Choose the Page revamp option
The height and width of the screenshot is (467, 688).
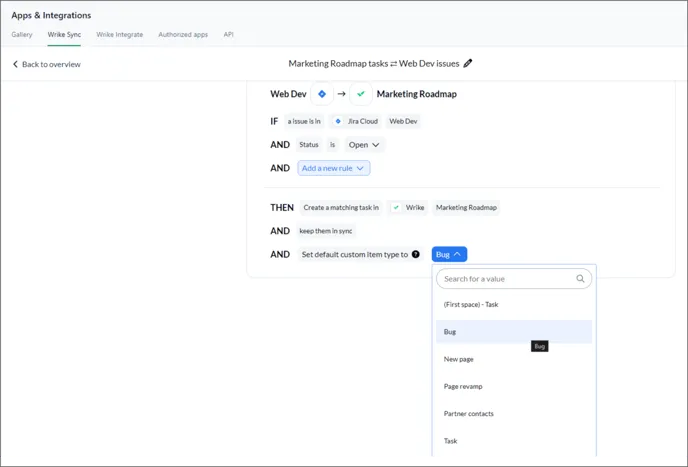514,386
